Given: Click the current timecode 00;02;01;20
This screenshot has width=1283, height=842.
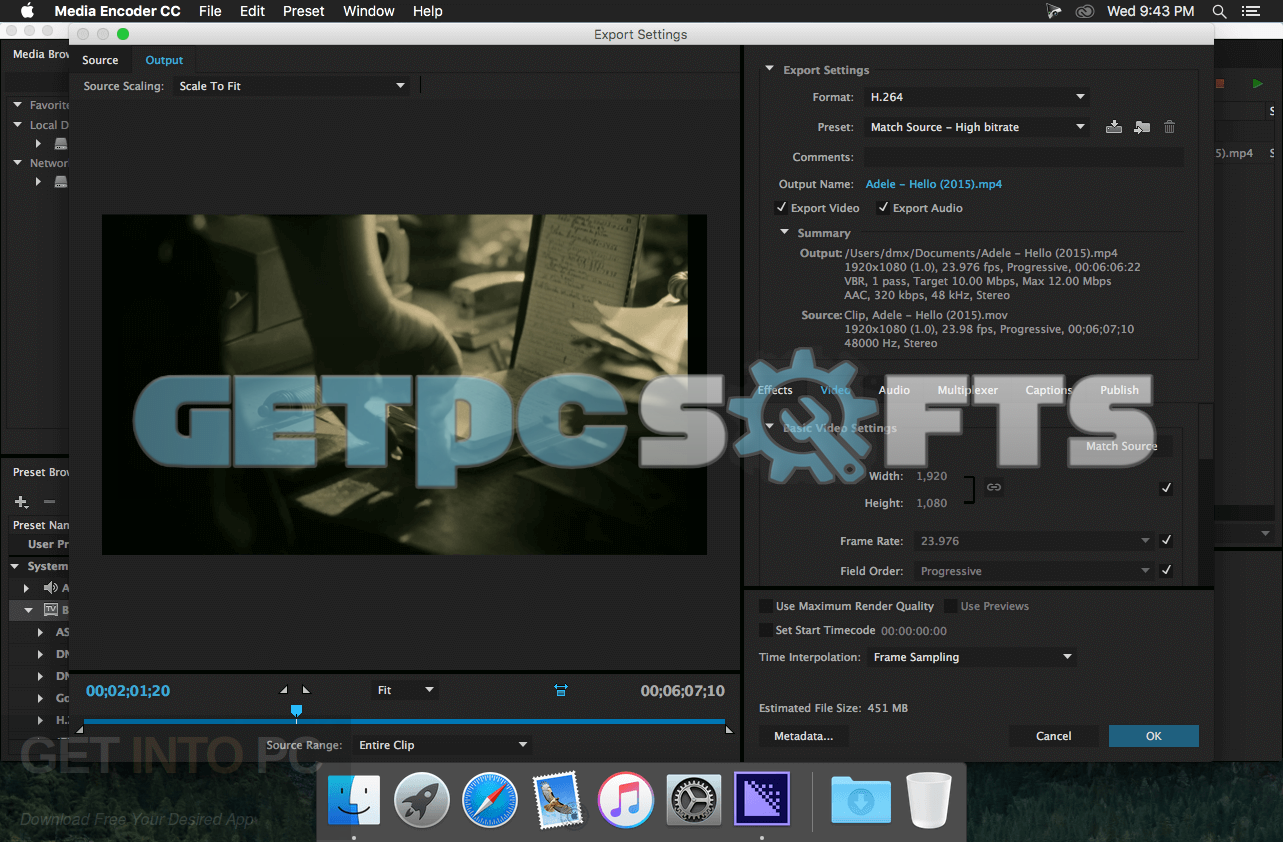Looking at the screenshot, I should (x=128, y=690).
